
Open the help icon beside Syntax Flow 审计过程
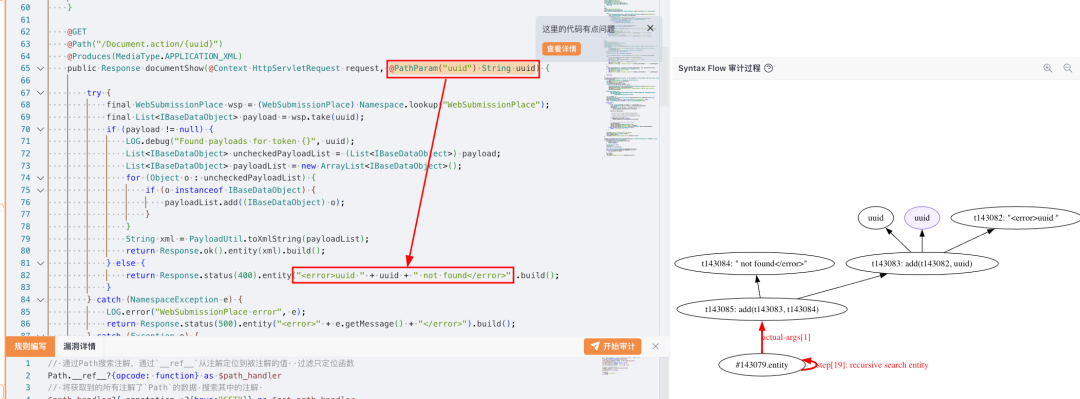(769, 68)
